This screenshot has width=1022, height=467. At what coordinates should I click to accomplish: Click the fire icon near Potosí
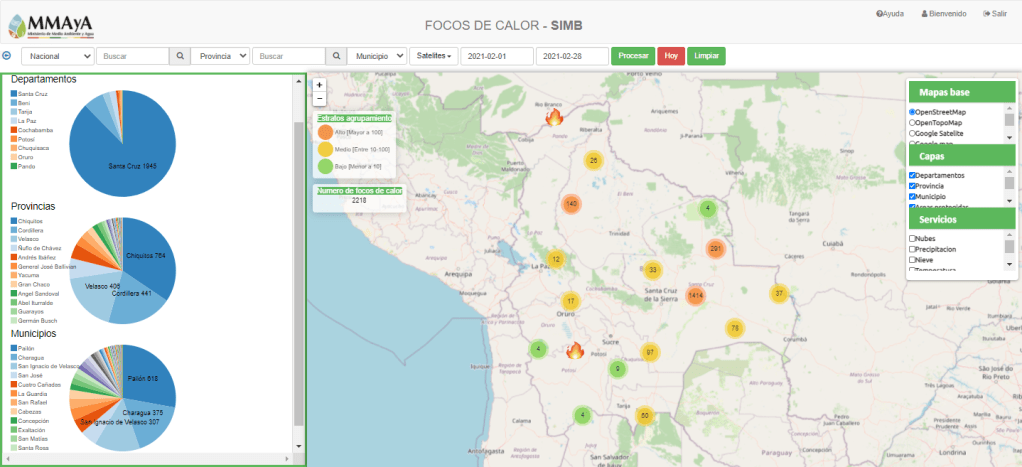tap(574, 351)
